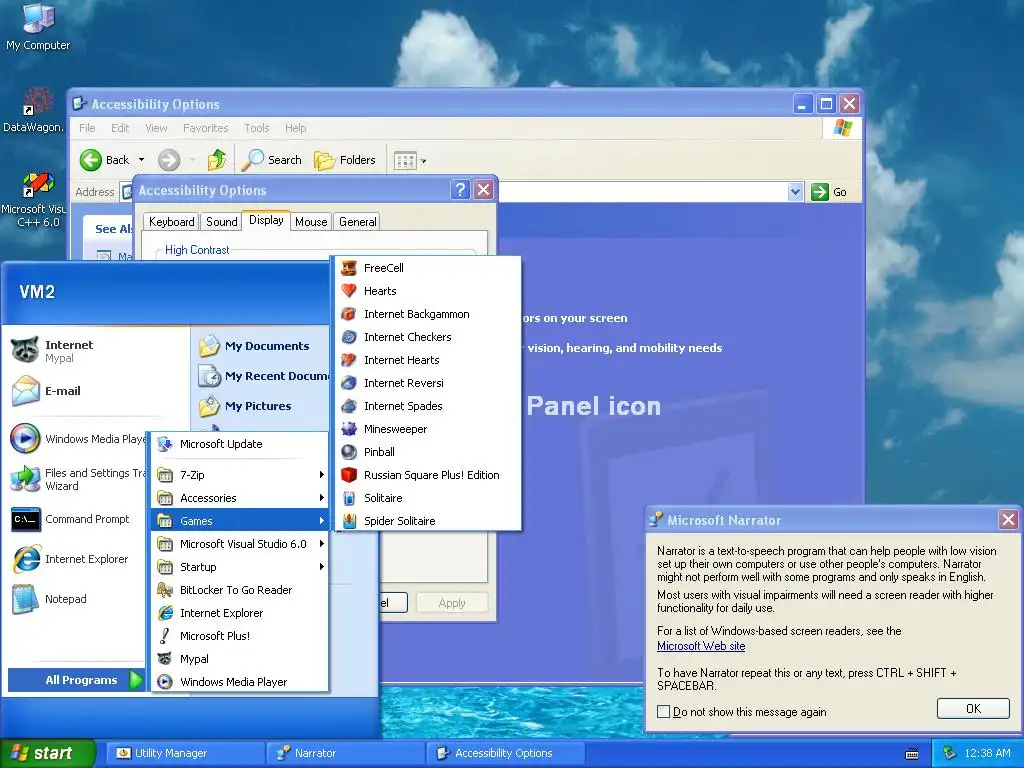Open Microsoft Plus! entry
Screen dimensions: 1024x768
(240, 635)
